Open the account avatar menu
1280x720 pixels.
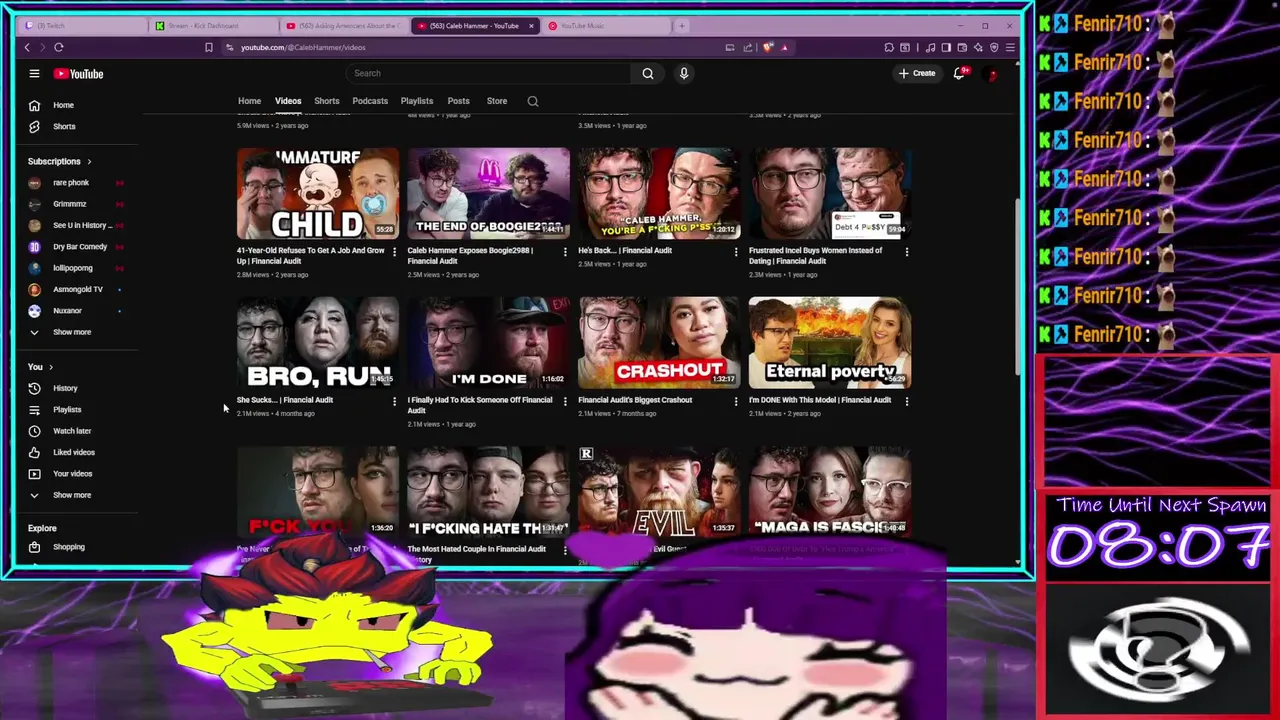(x=992, y=74)
